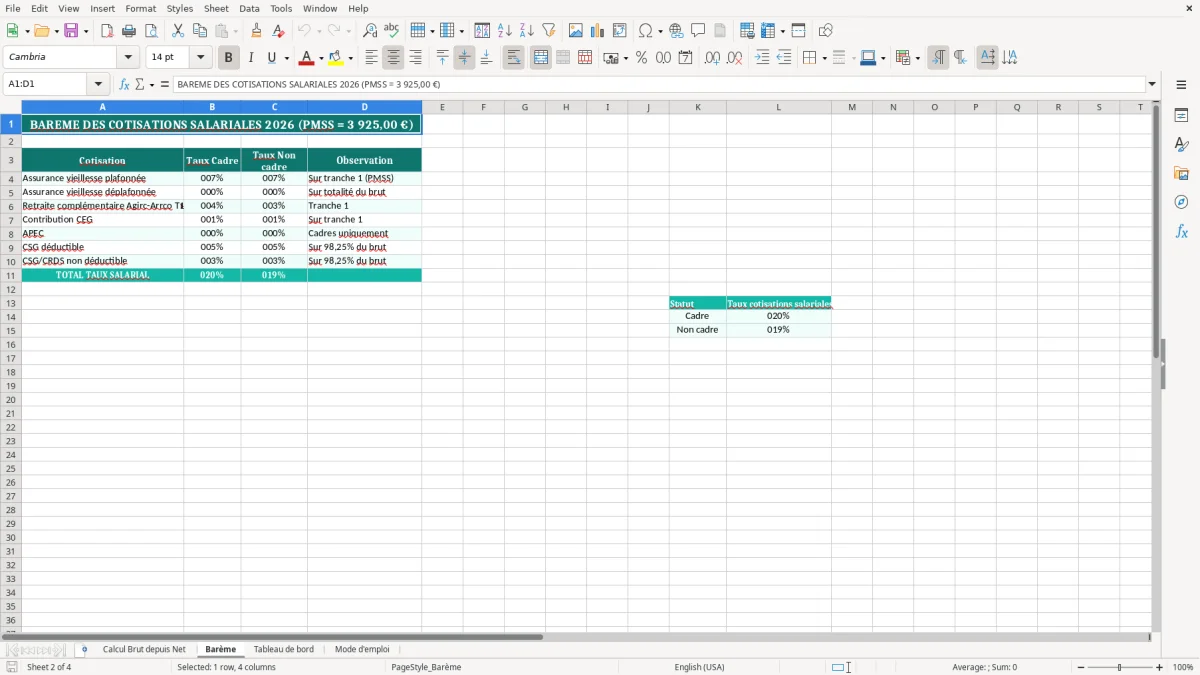The width and height of the screenshot is (1200, 675).
Task: Insert a comment
Action: point(699,31)
